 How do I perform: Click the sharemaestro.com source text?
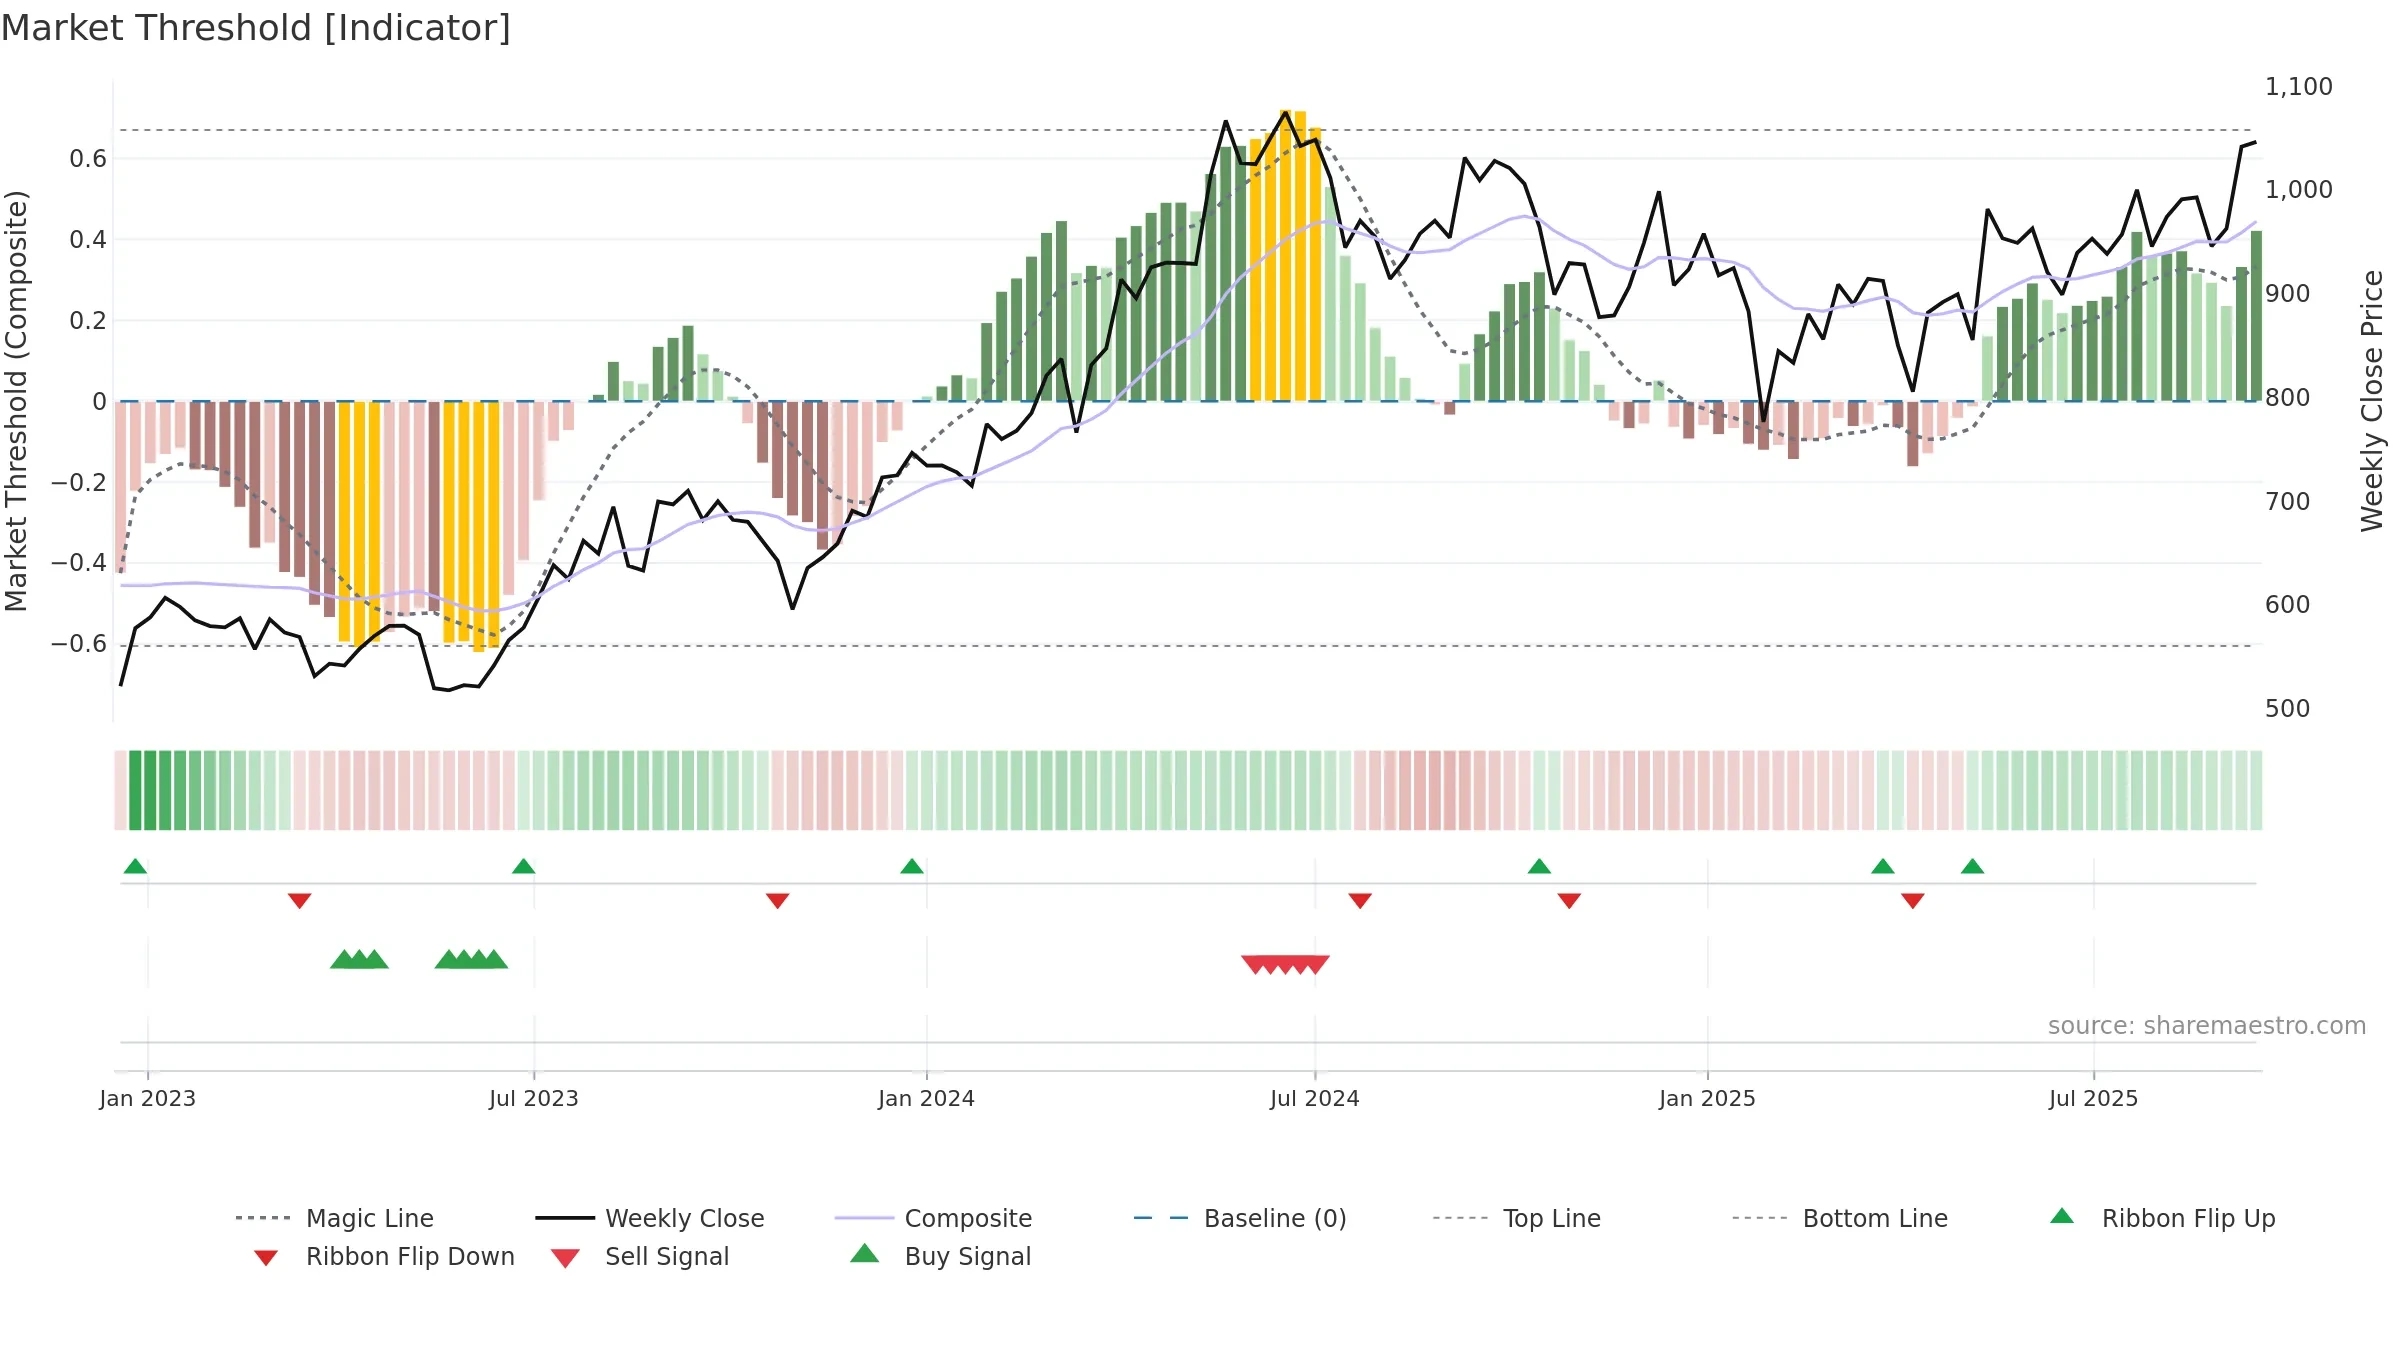(2206, 1026)
